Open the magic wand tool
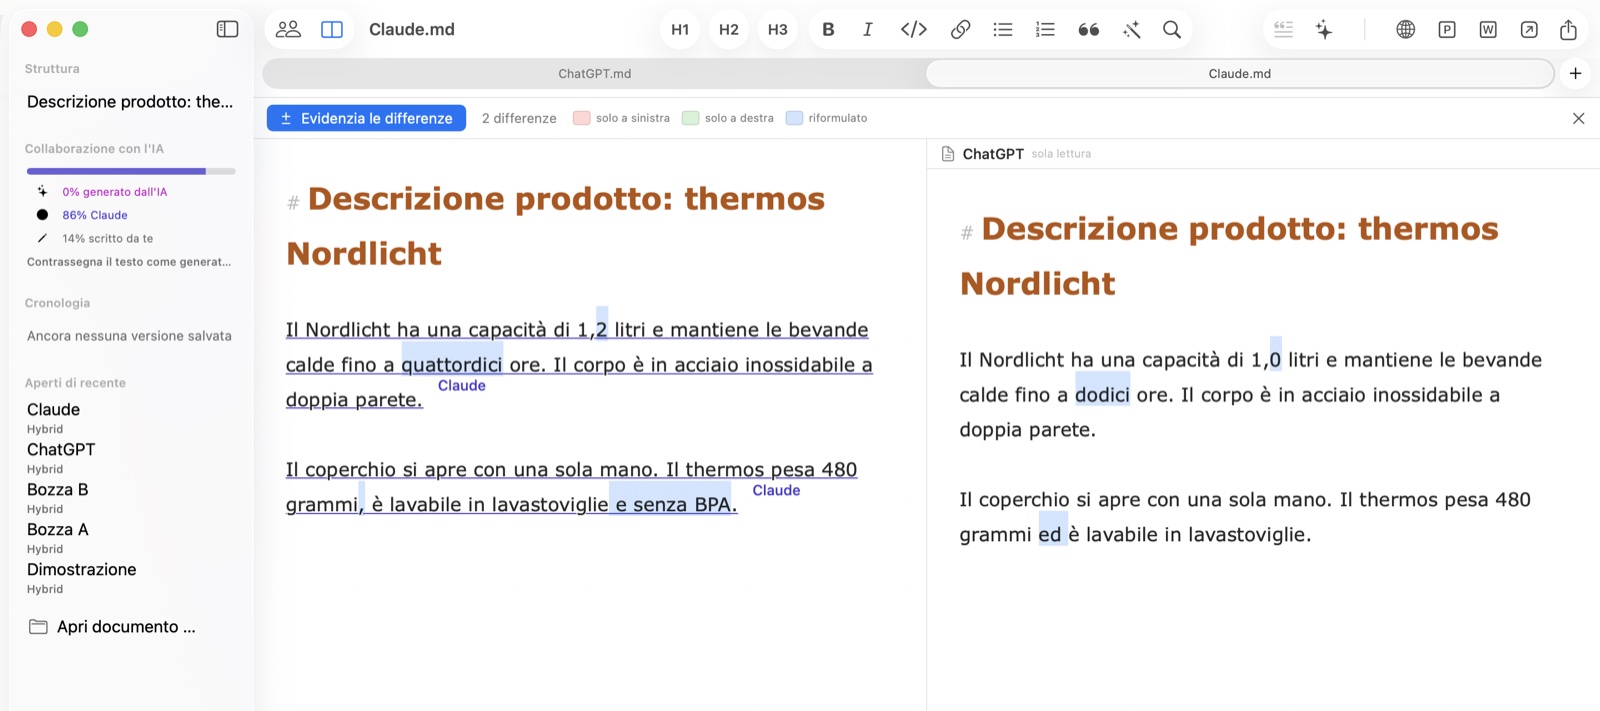Screen dimensions: 1600x711 coord(1132,29)
